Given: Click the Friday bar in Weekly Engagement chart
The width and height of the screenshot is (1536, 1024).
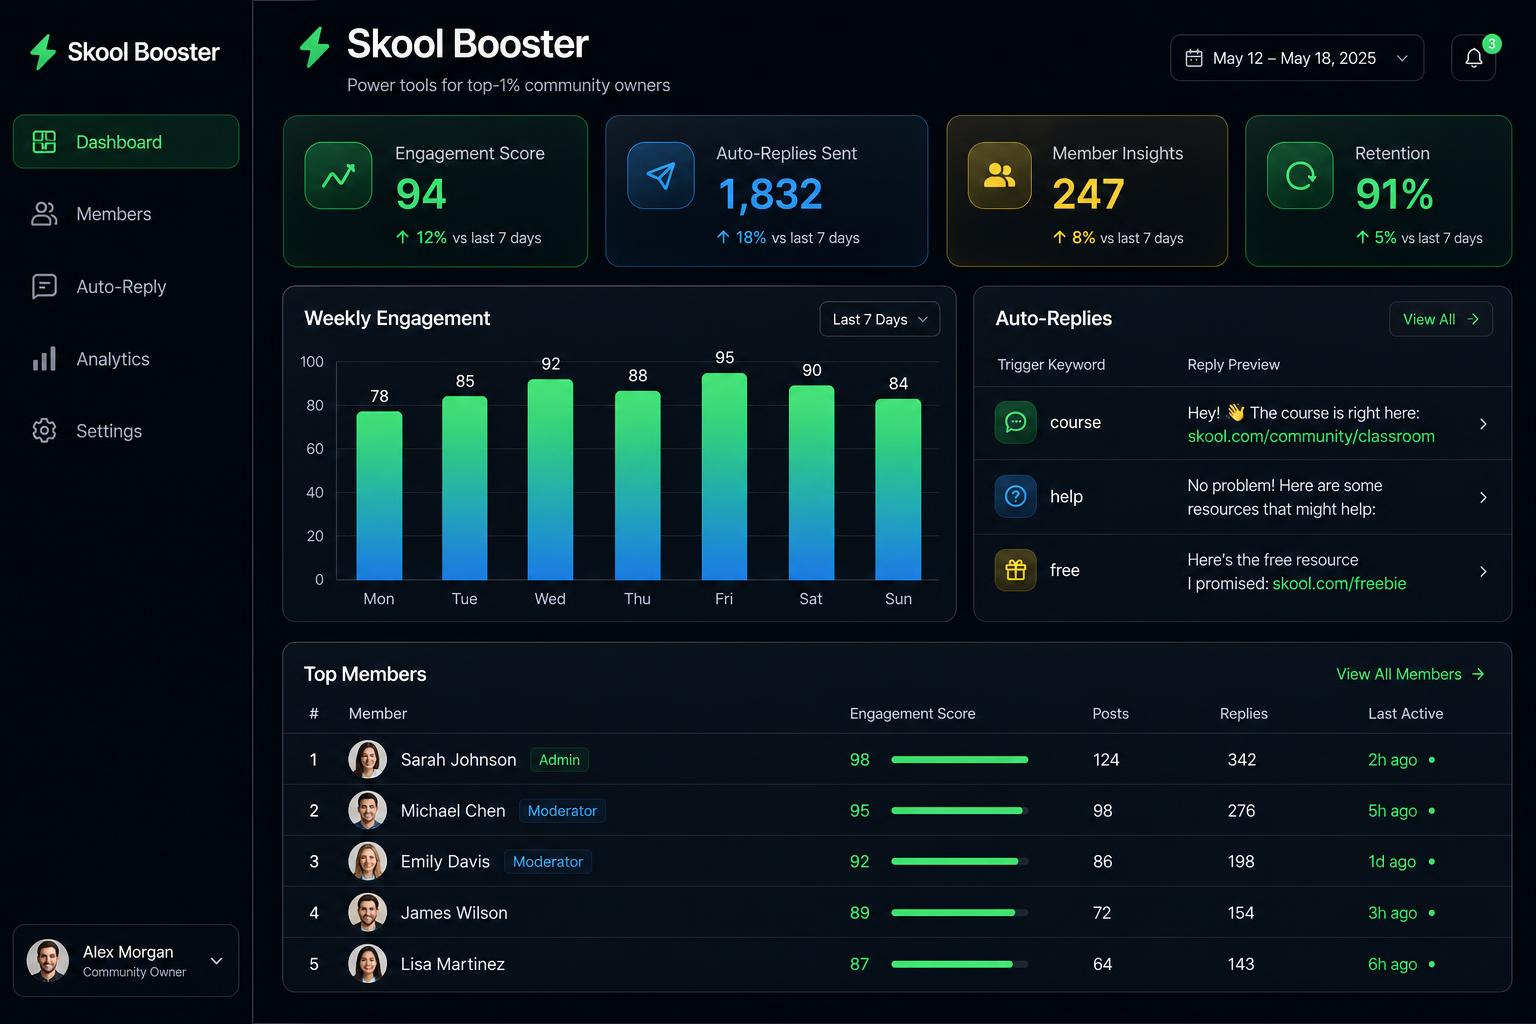Looking at the screenshot, I should 724,477.
